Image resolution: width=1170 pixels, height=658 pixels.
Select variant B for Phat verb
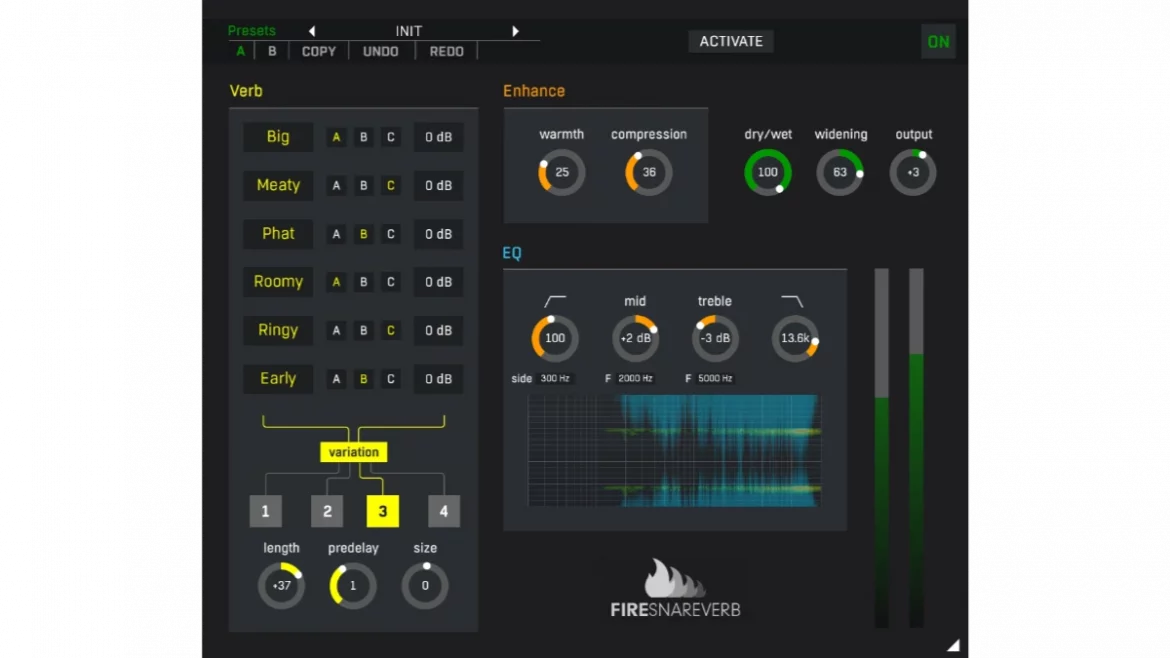[x=363, y=234]
